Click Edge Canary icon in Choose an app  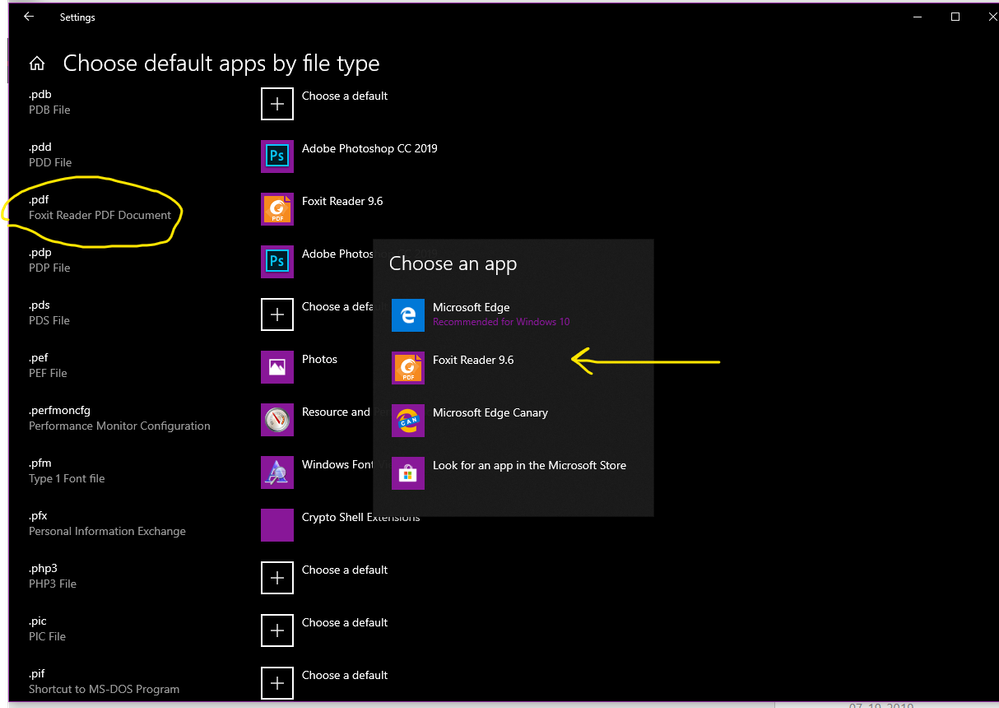(x=408, y=421)
